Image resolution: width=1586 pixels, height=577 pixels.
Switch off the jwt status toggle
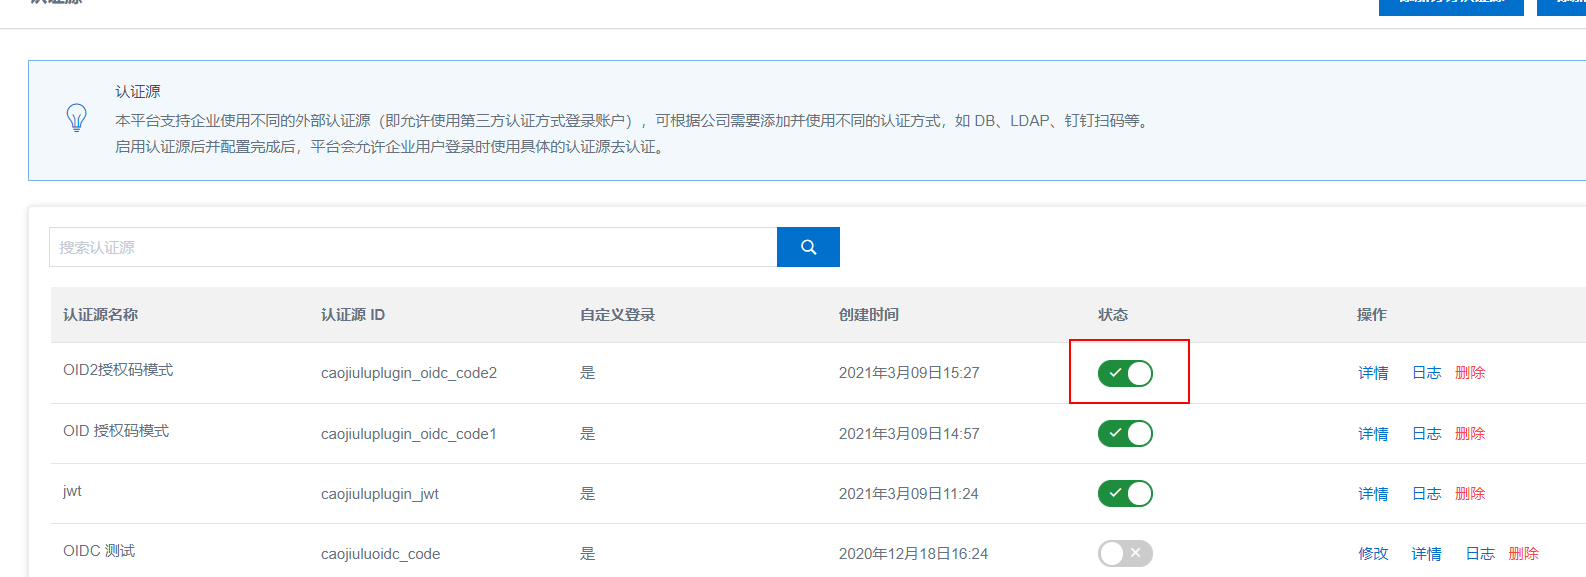(1125, 493)
